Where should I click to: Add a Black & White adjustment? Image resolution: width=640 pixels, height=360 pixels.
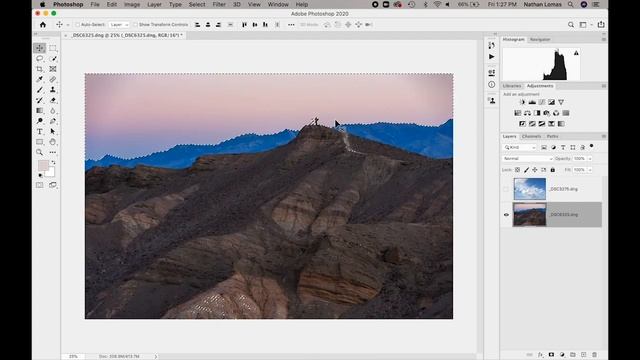tap(537, 113)
